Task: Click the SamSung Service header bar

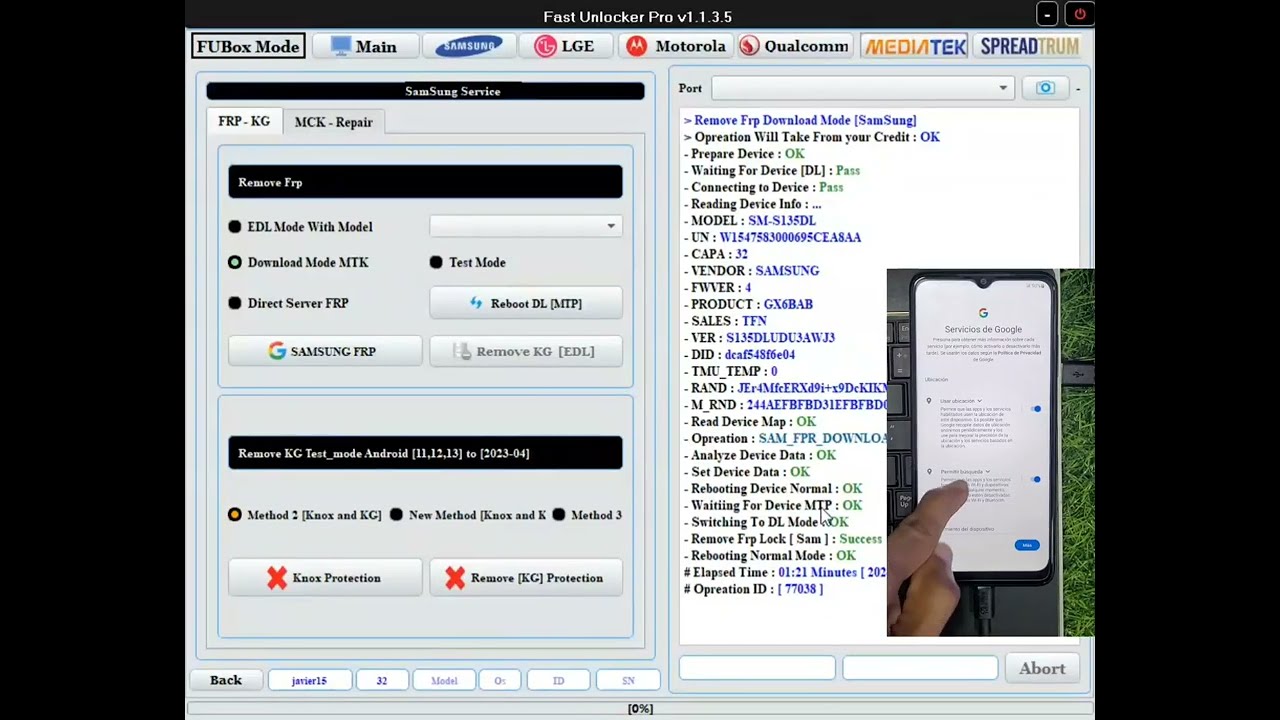Action: [425, 91]
